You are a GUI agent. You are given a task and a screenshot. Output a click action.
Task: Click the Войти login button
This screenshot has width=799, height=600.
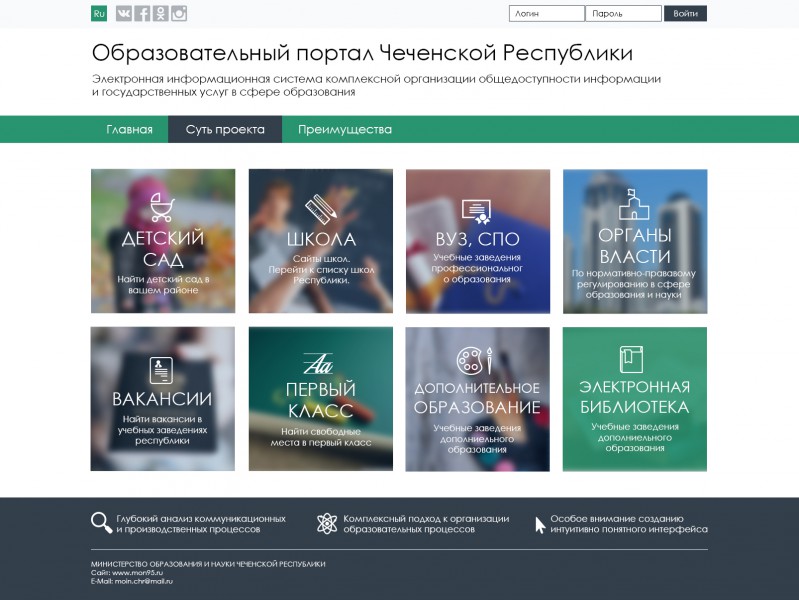pyautogui.click(x=685, y=14)
